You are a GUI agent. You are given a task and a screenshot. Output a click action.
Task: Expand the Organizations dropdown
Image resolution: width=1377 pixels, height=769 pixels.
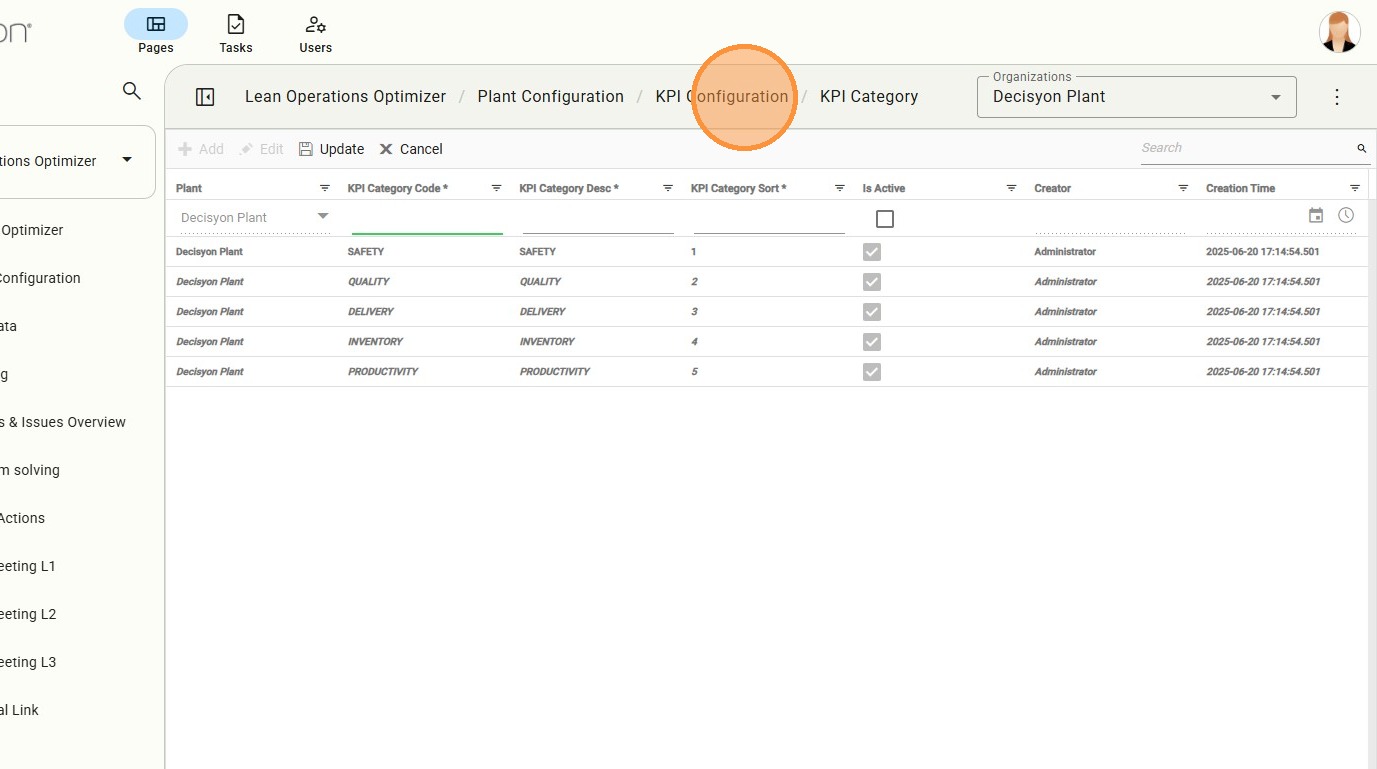1275,97
